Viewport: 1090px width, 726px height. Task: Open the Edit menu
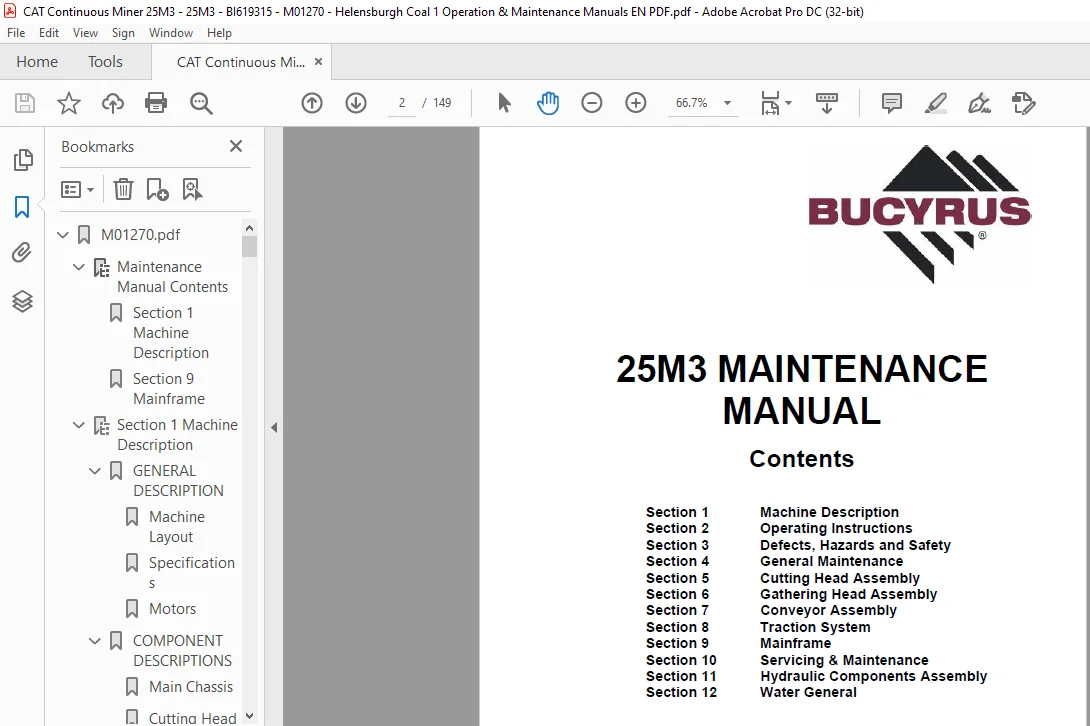(49, 33)
